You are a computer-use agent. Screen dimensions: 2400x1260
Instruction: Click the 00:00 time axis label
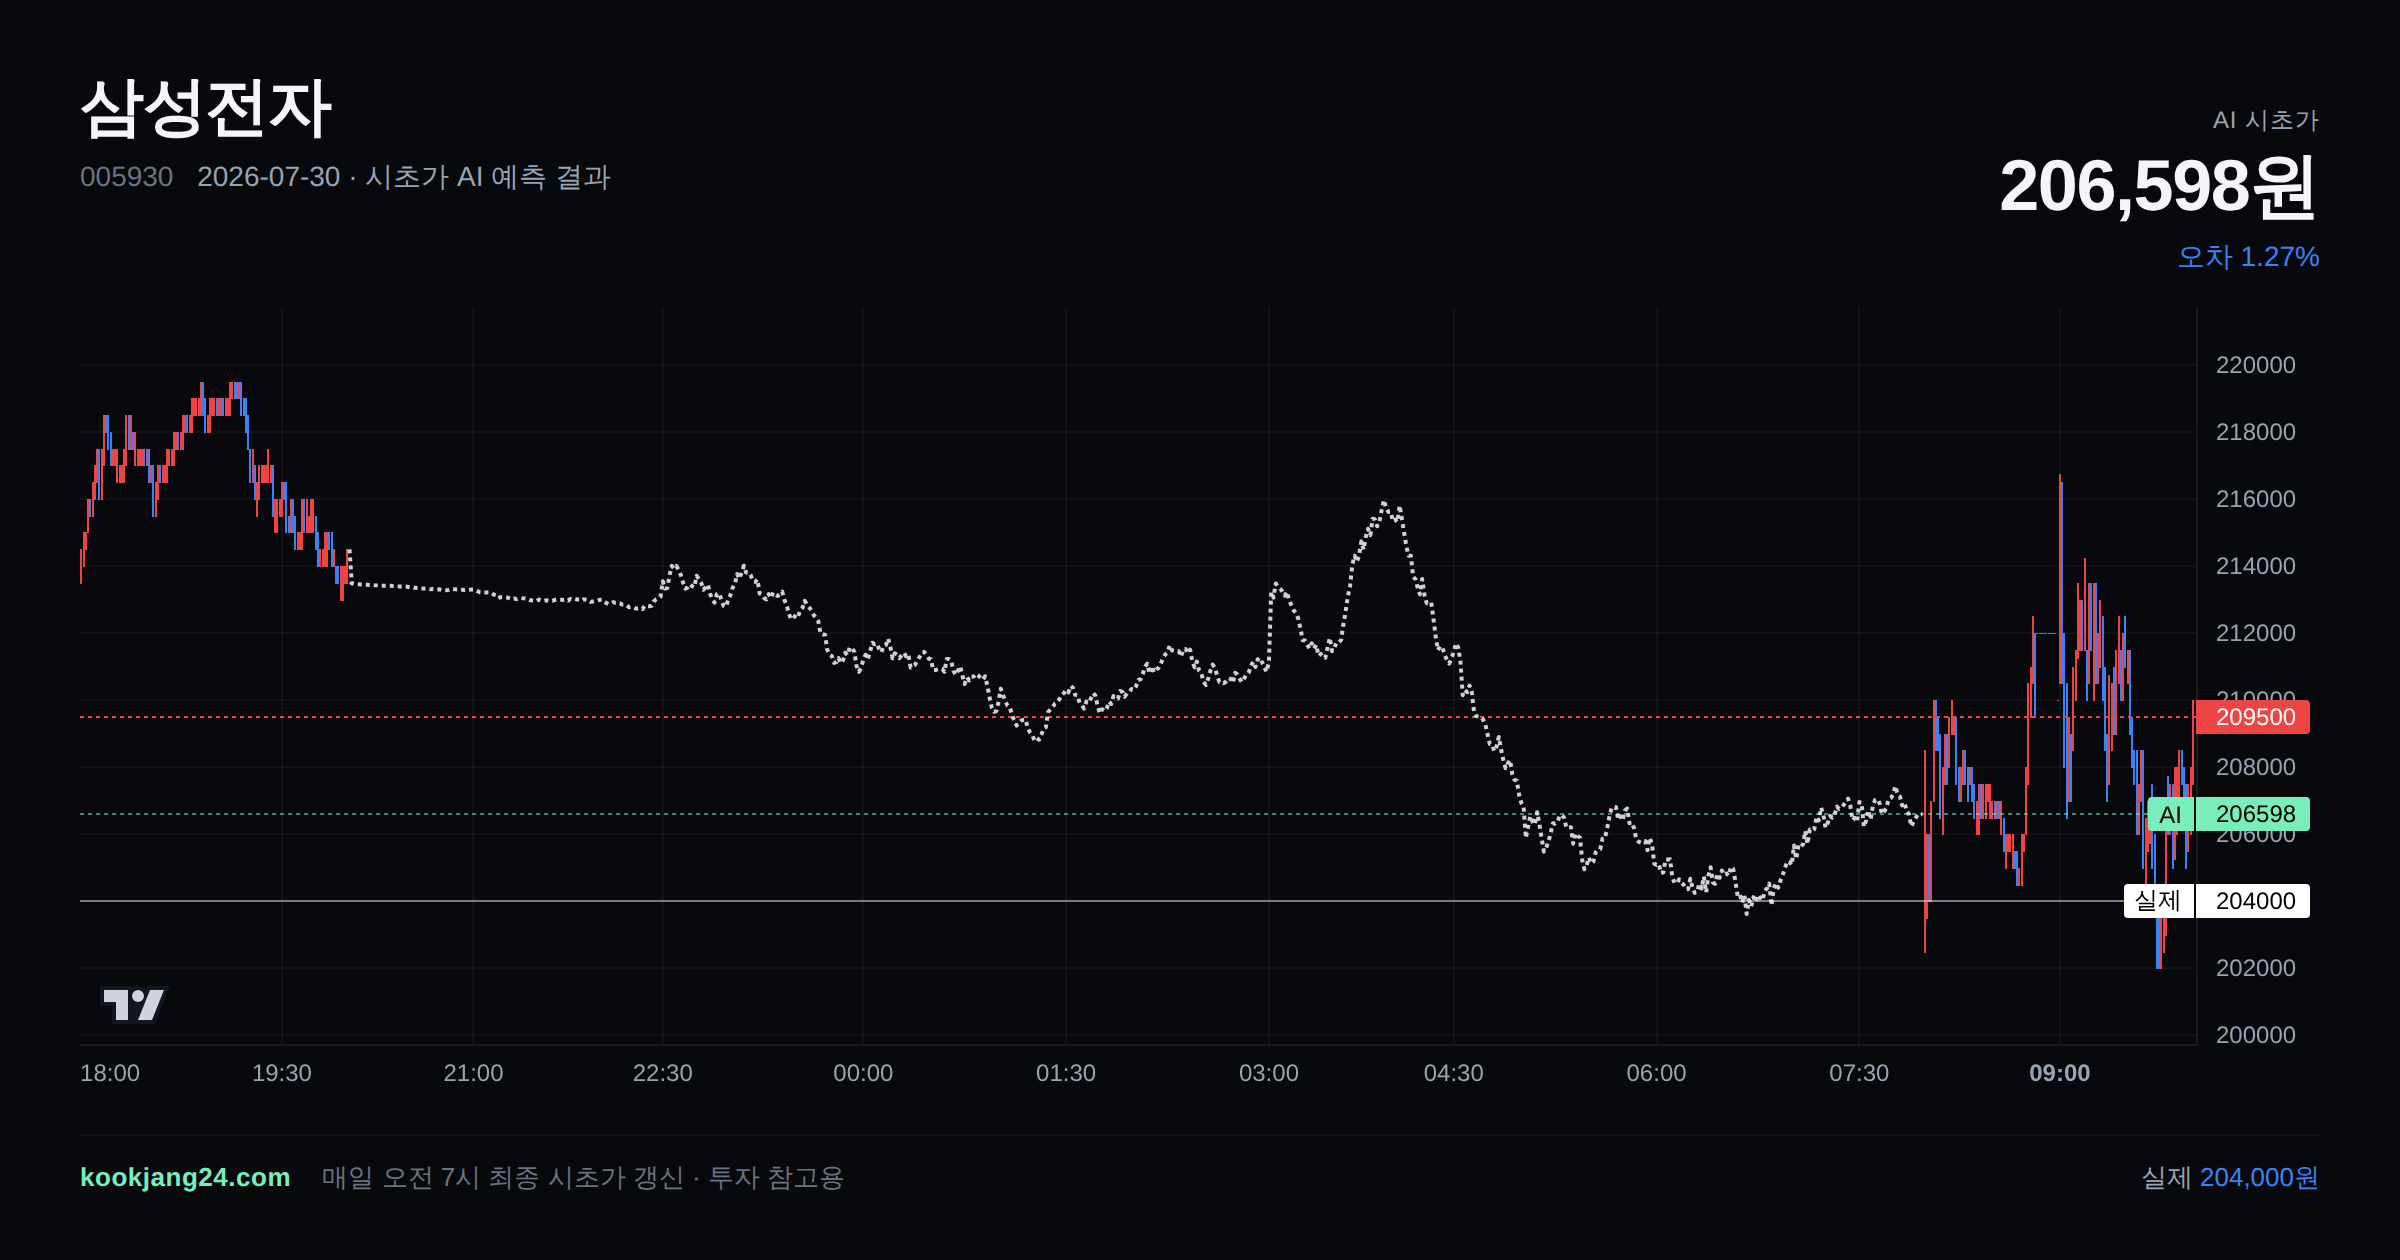coord(863,1073)
